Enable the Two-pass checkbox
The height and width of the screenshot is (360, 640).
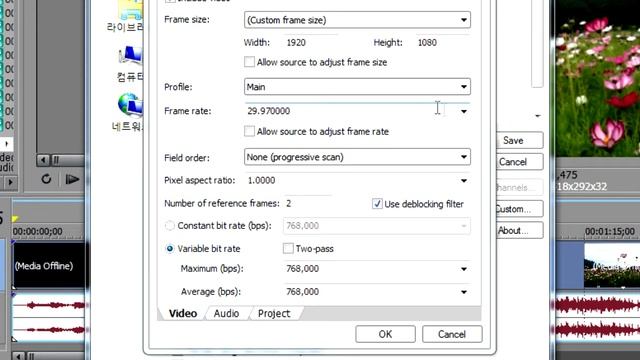288,249
